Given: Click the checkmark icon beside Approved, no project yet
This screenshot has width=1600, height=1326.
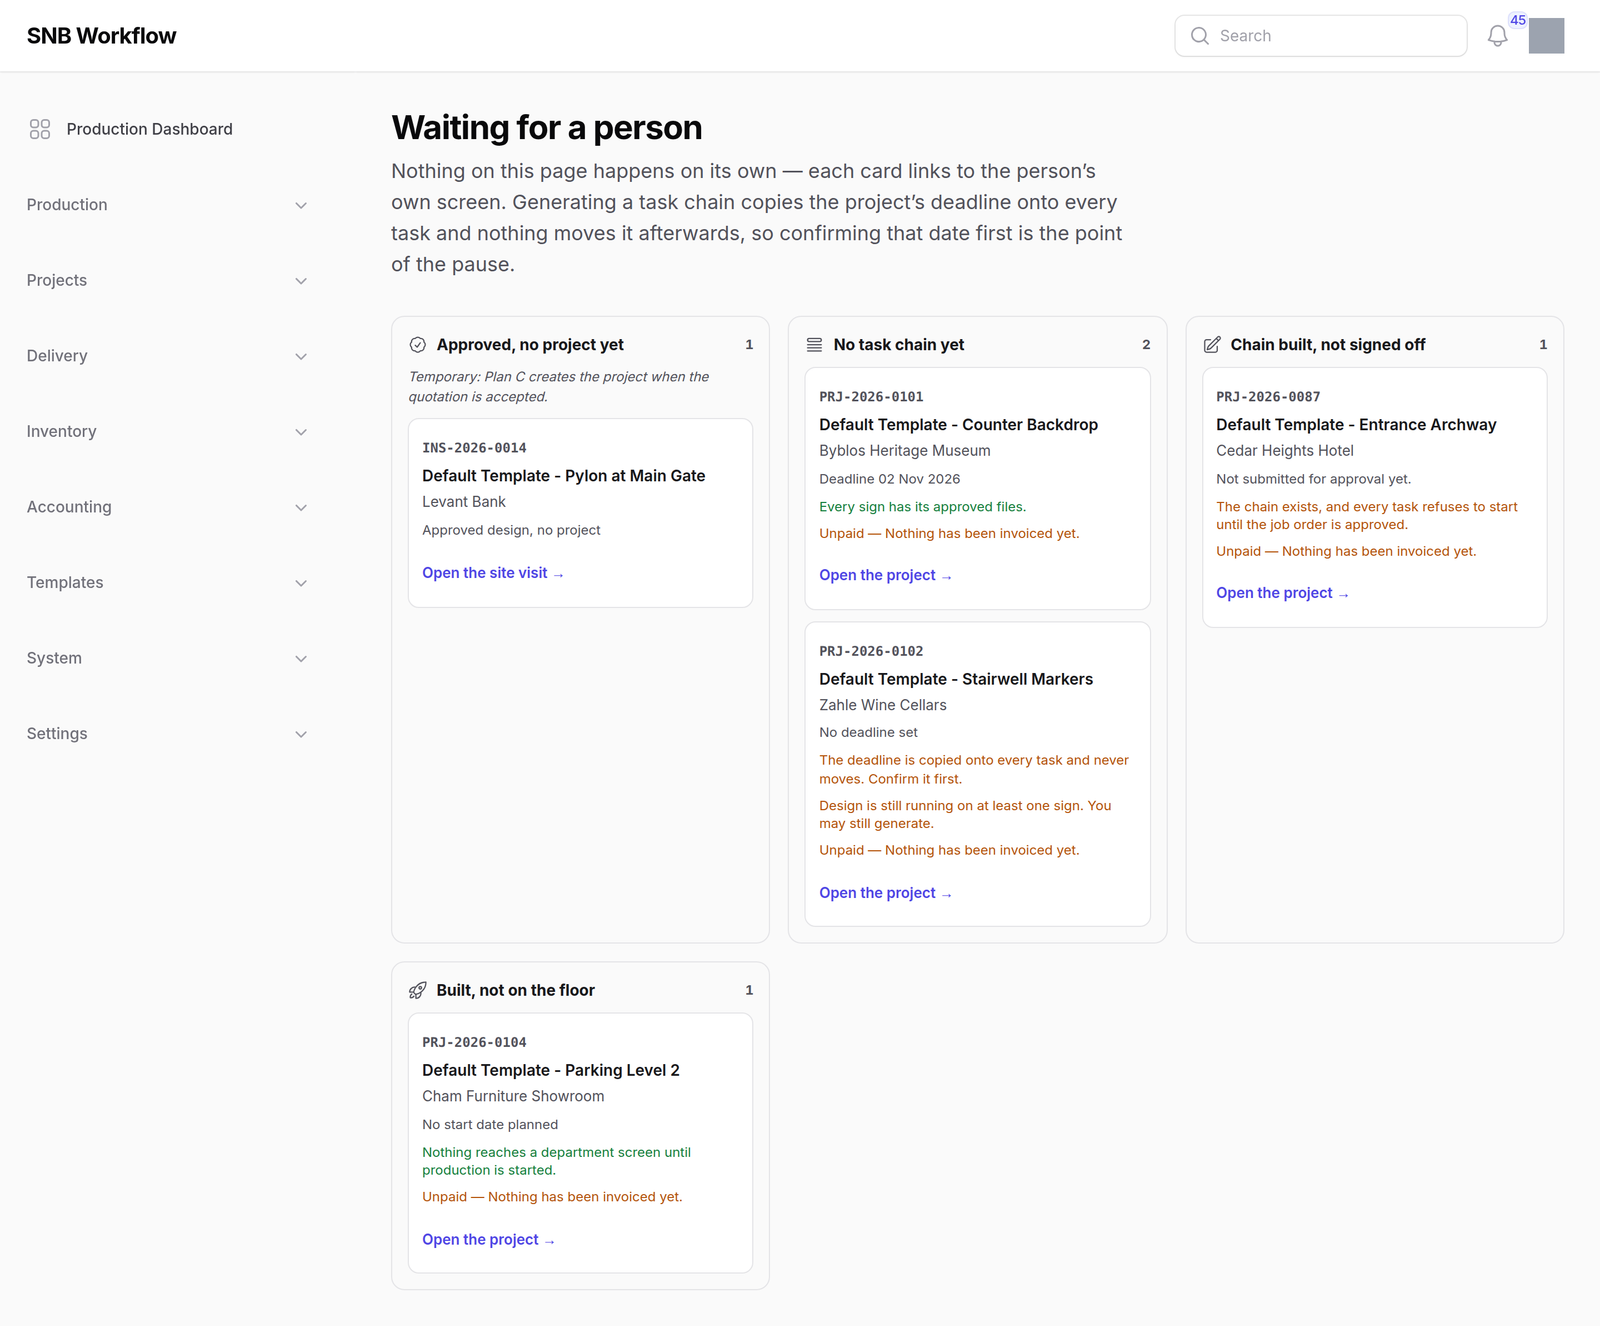Looking at the screenshot, I should pos(418,345).
